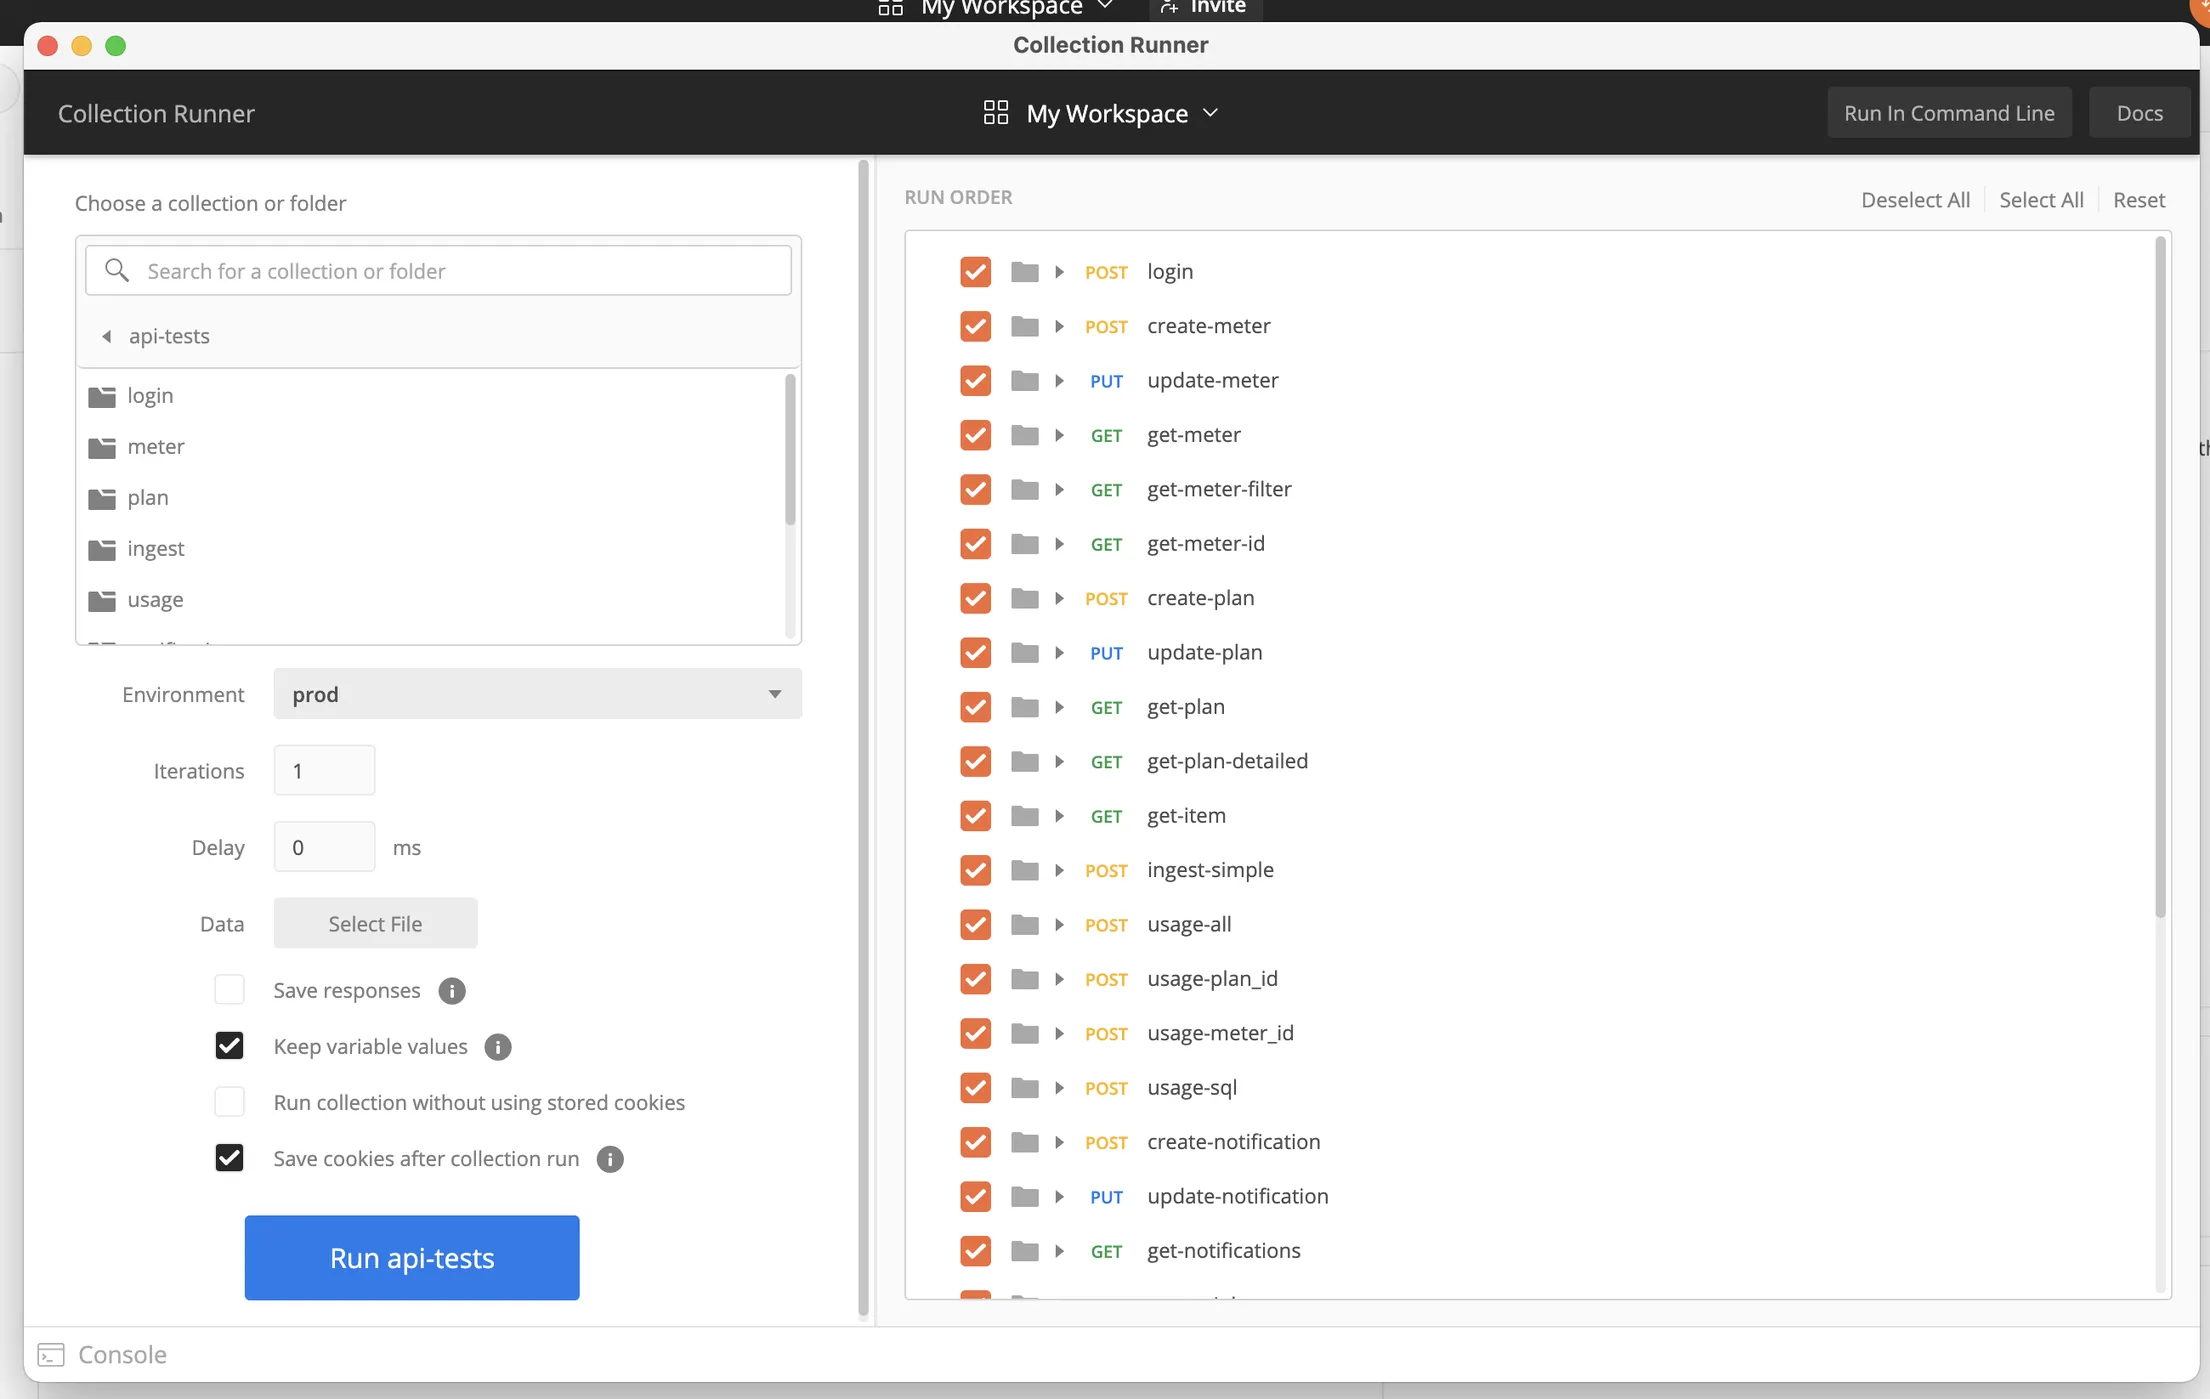Open the Docs button
The height and width of the screenshot is (1399, 2210).
coord(2139,113)
